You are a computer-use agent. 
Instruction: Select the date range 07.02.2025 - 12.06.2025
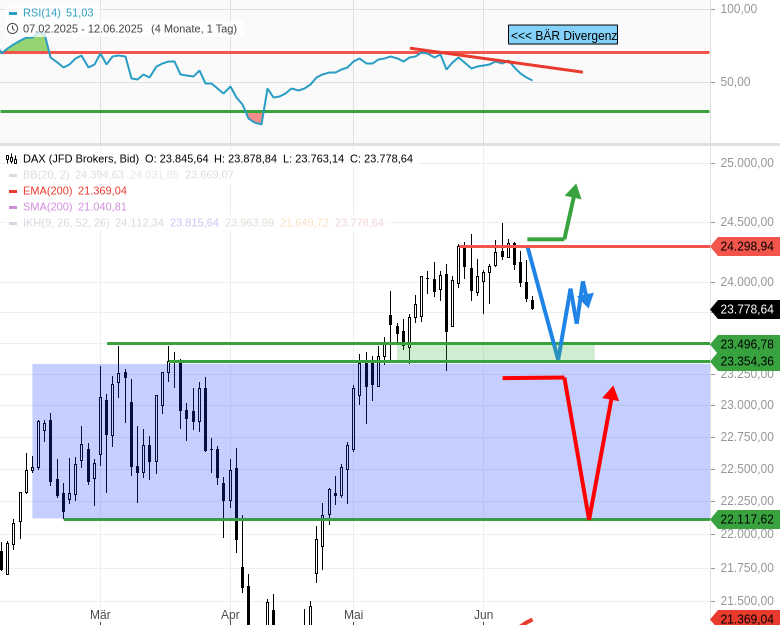click(x=83, y=29)
